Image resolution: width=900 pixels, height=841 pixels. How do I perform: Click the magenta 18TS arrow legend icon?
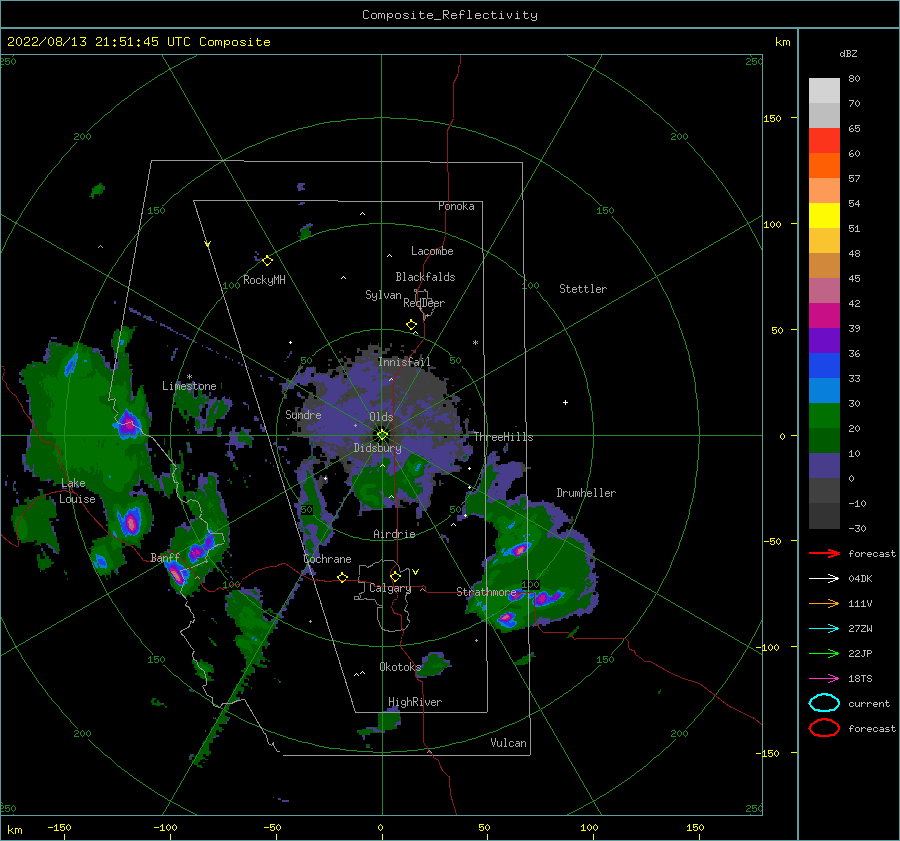pyautogui.click(x=824, y=679)
